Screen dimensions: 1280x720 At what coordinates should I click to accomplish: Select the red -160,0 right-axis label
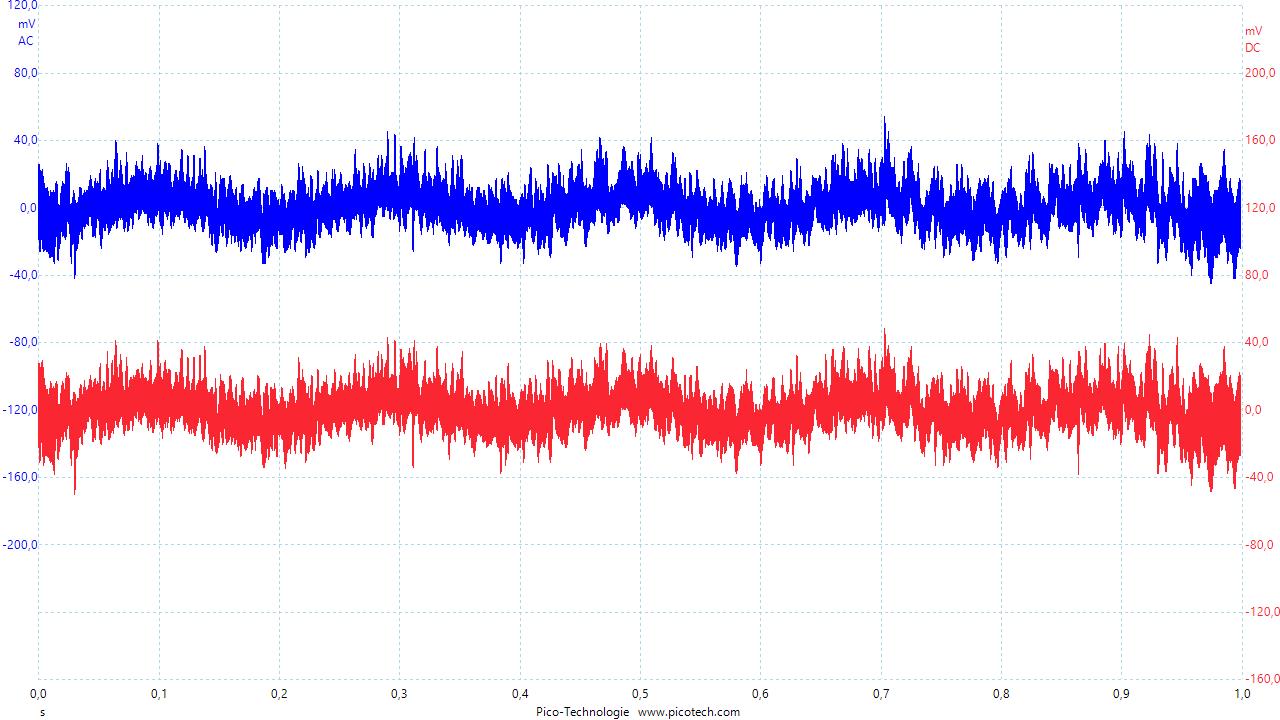coord(1261,679)
